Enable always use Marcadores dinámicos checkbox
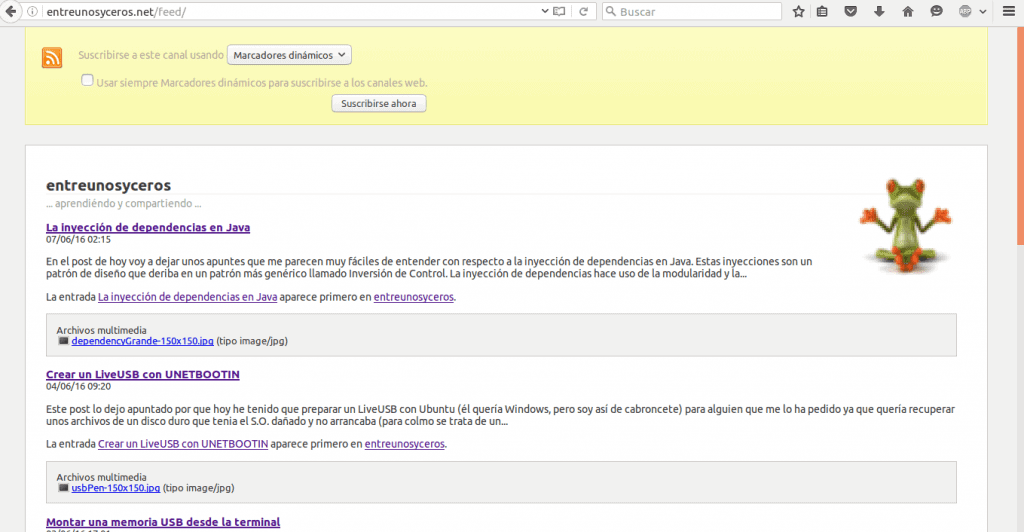This screenshot has height=532, width=1024. [x=88, y=80]
